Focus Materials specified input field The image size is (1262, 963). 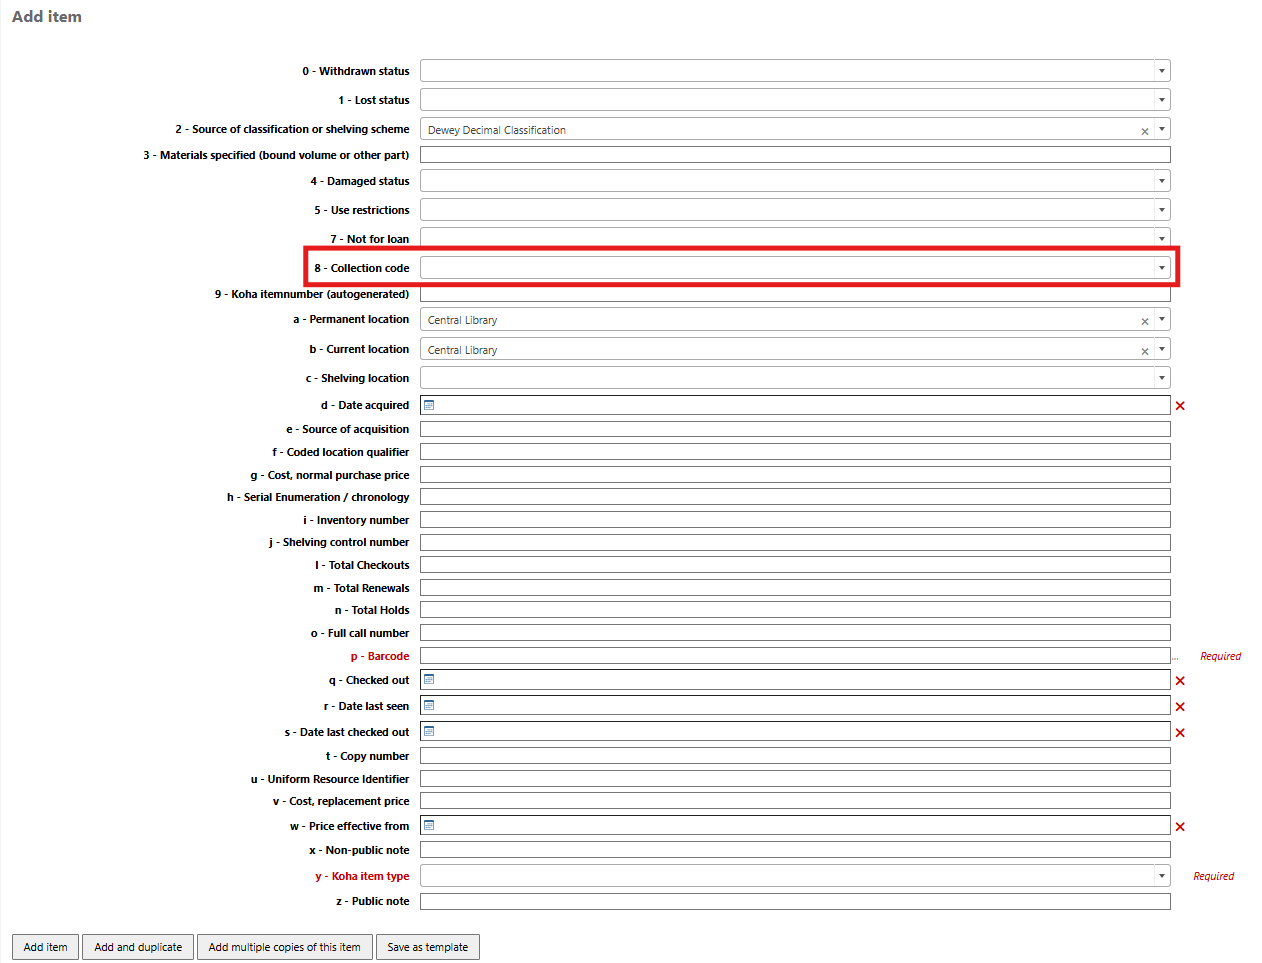click(795, 155)
